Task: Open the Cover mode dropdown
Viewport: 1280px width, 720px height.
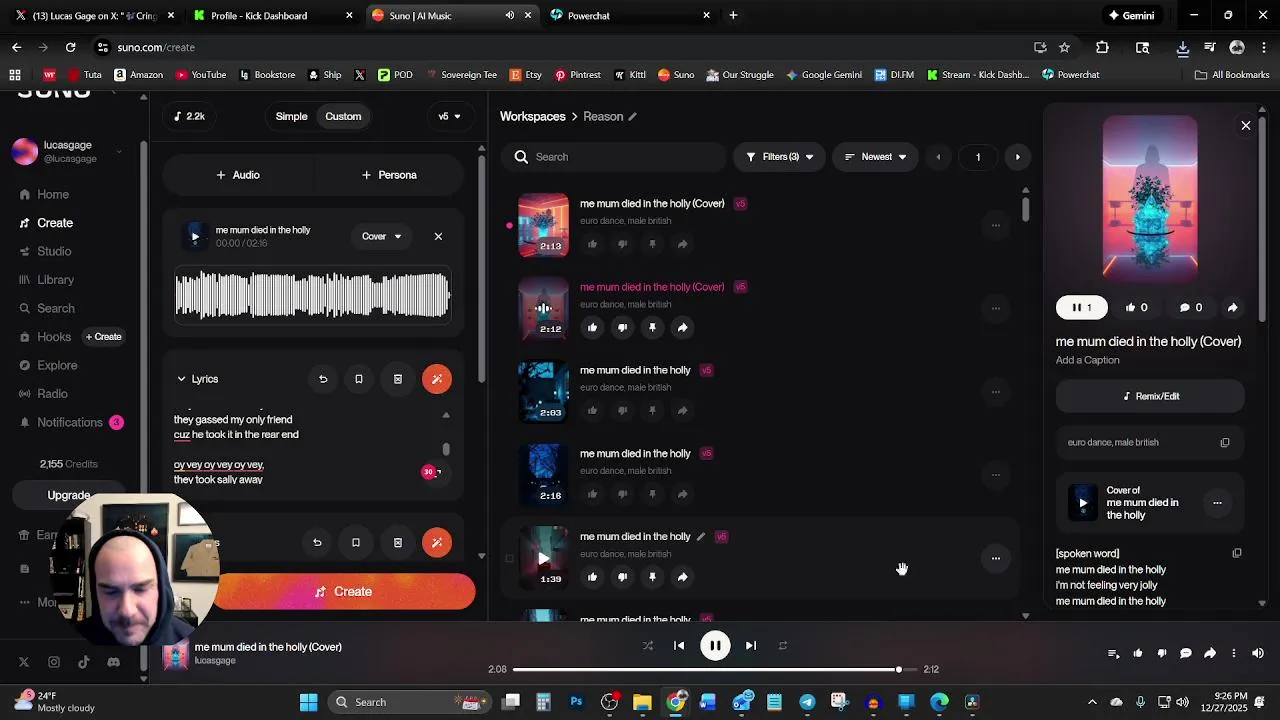Action: tap(381, 236)
